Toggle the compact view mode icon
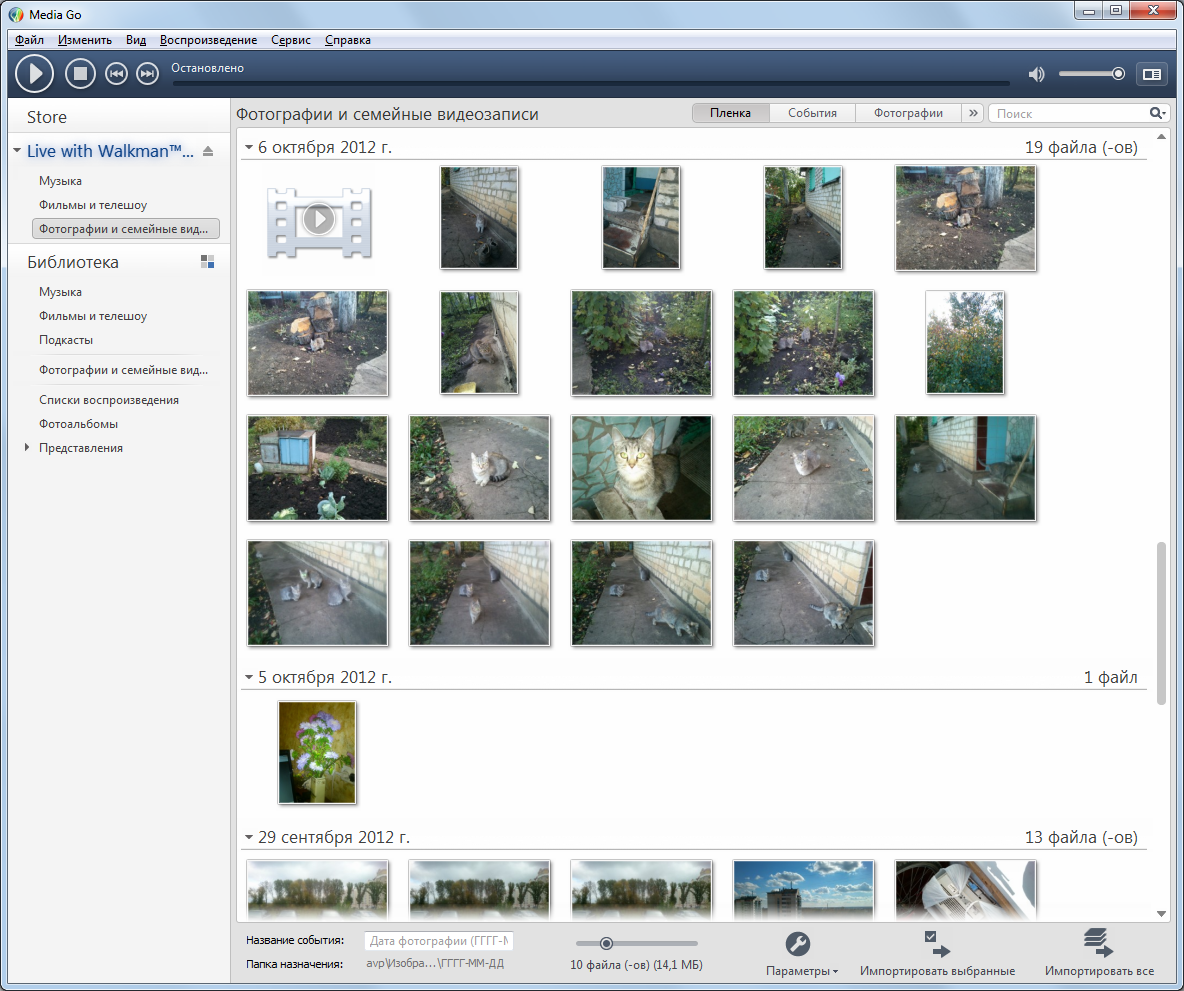The height and width of the screenshot is (991, 1184). click(x=1151, y=74)
